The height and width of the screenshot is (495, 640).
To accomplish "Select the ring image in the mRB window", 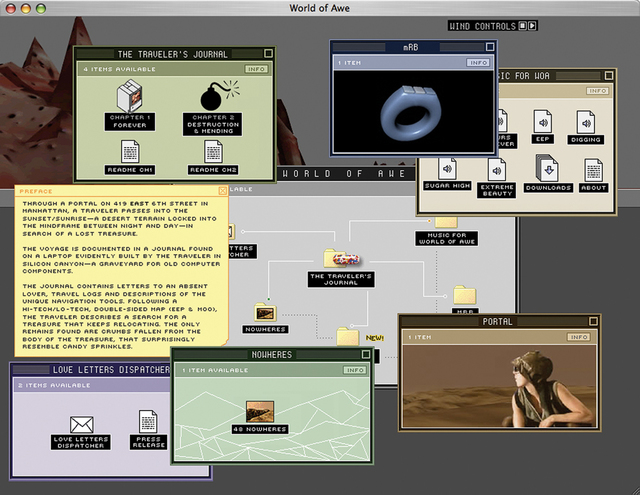I will pyautogui.click(x=413, y=112).
